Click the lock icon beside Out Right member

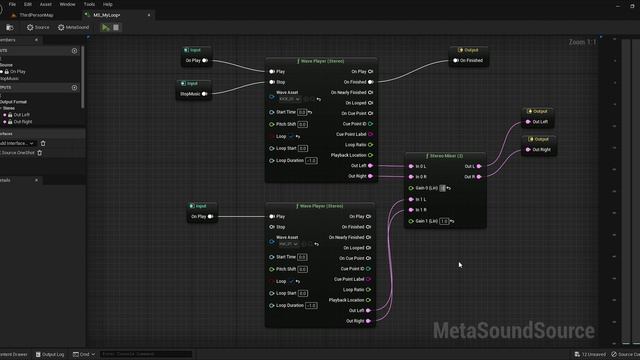[10, 122]
